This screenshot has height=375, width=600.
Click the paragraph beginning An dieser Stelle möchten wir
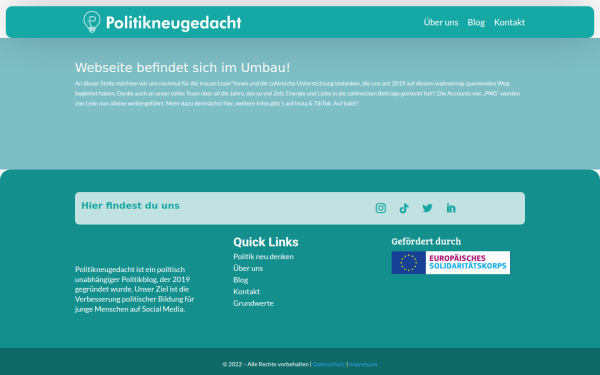[x=297, y=93]
